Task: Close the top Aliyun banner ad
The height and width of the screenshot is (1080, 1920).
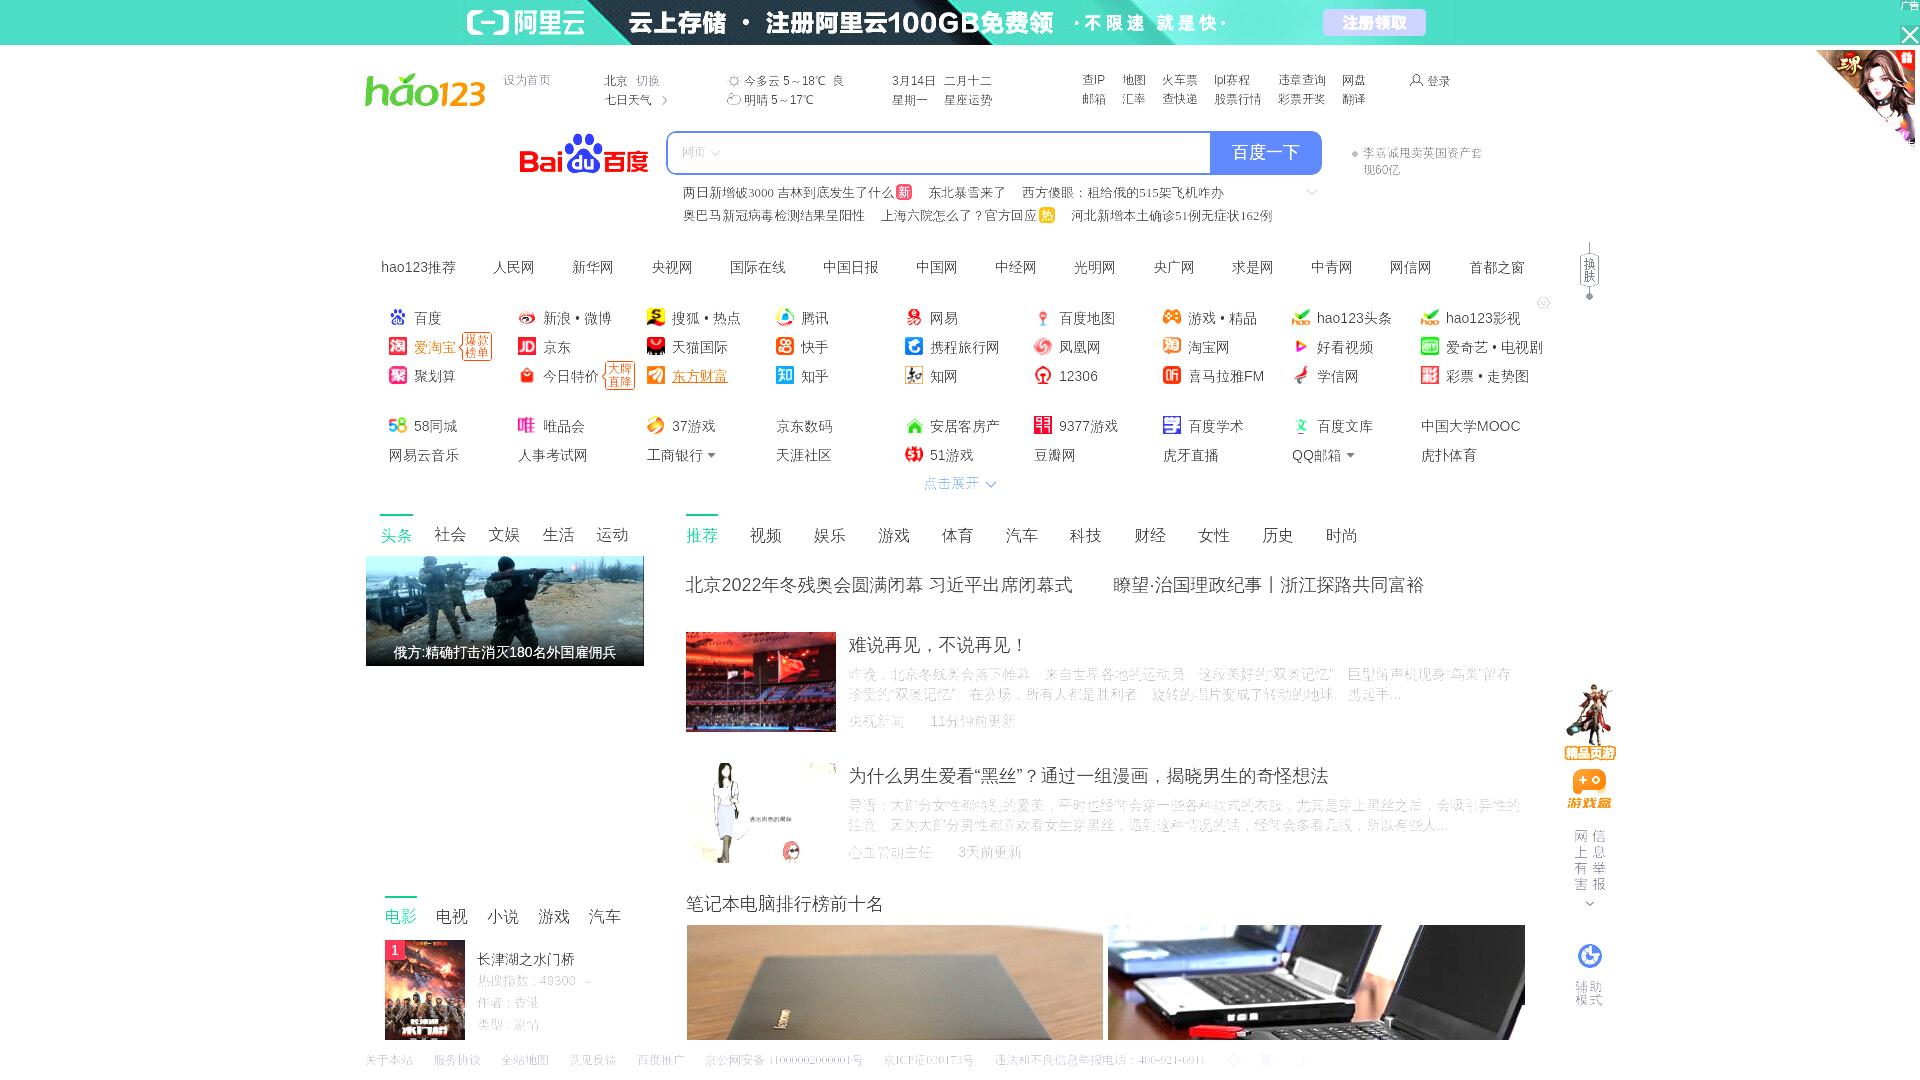Action: (1909, 35)
